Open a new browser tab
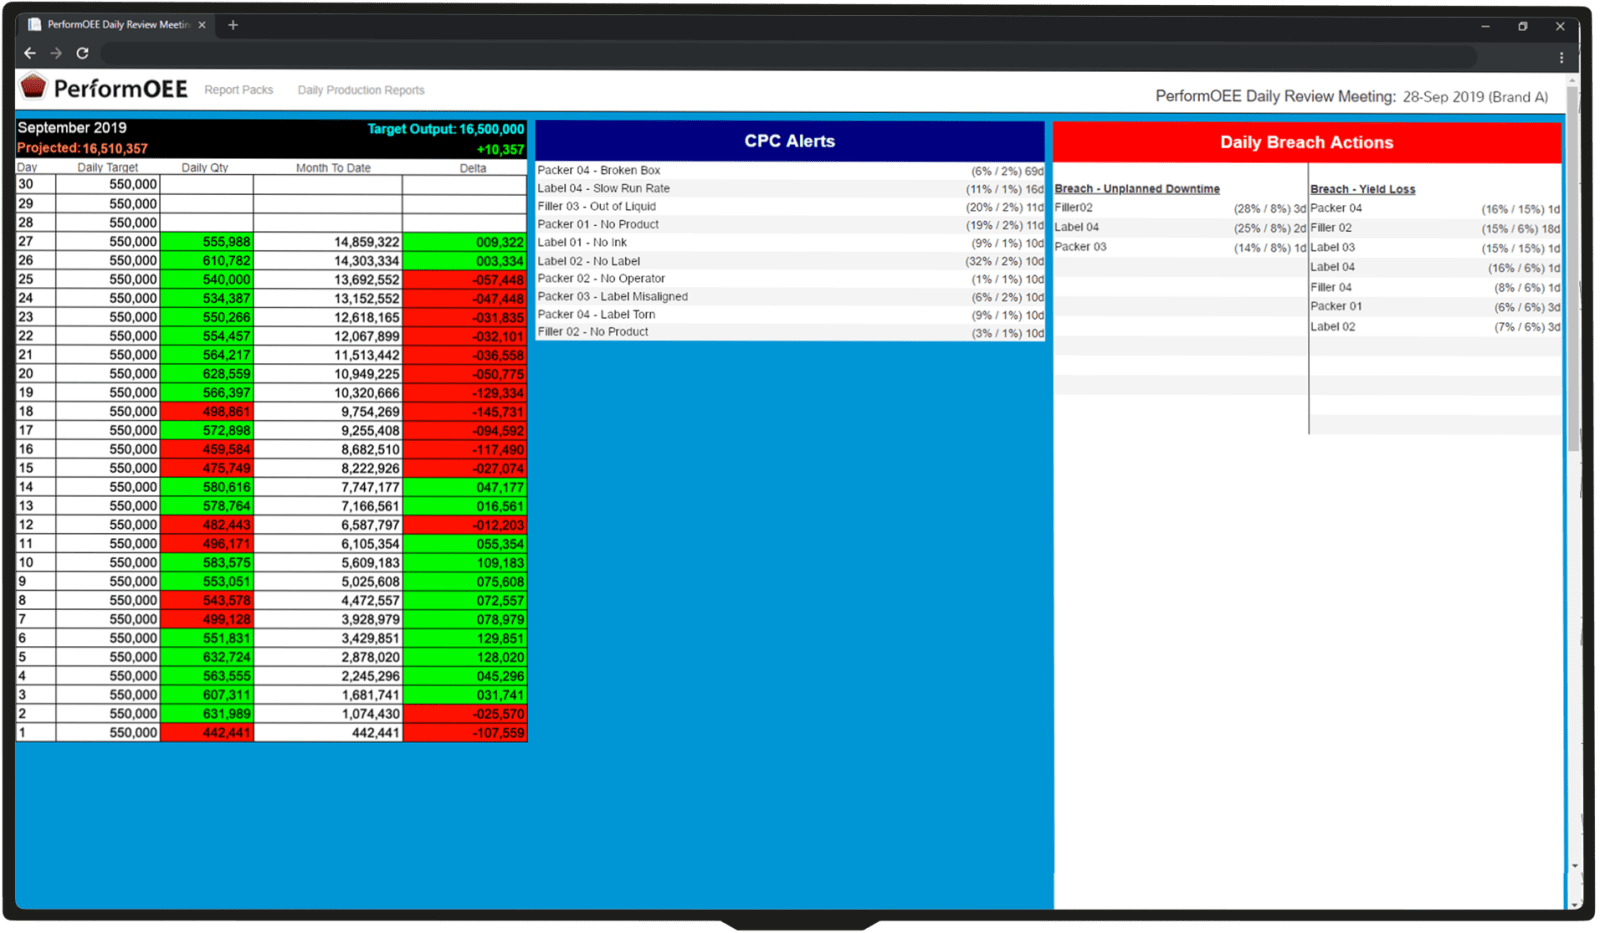Viewport: 1600px width, 933px height. pyautogui.click(x=233, y=25)
